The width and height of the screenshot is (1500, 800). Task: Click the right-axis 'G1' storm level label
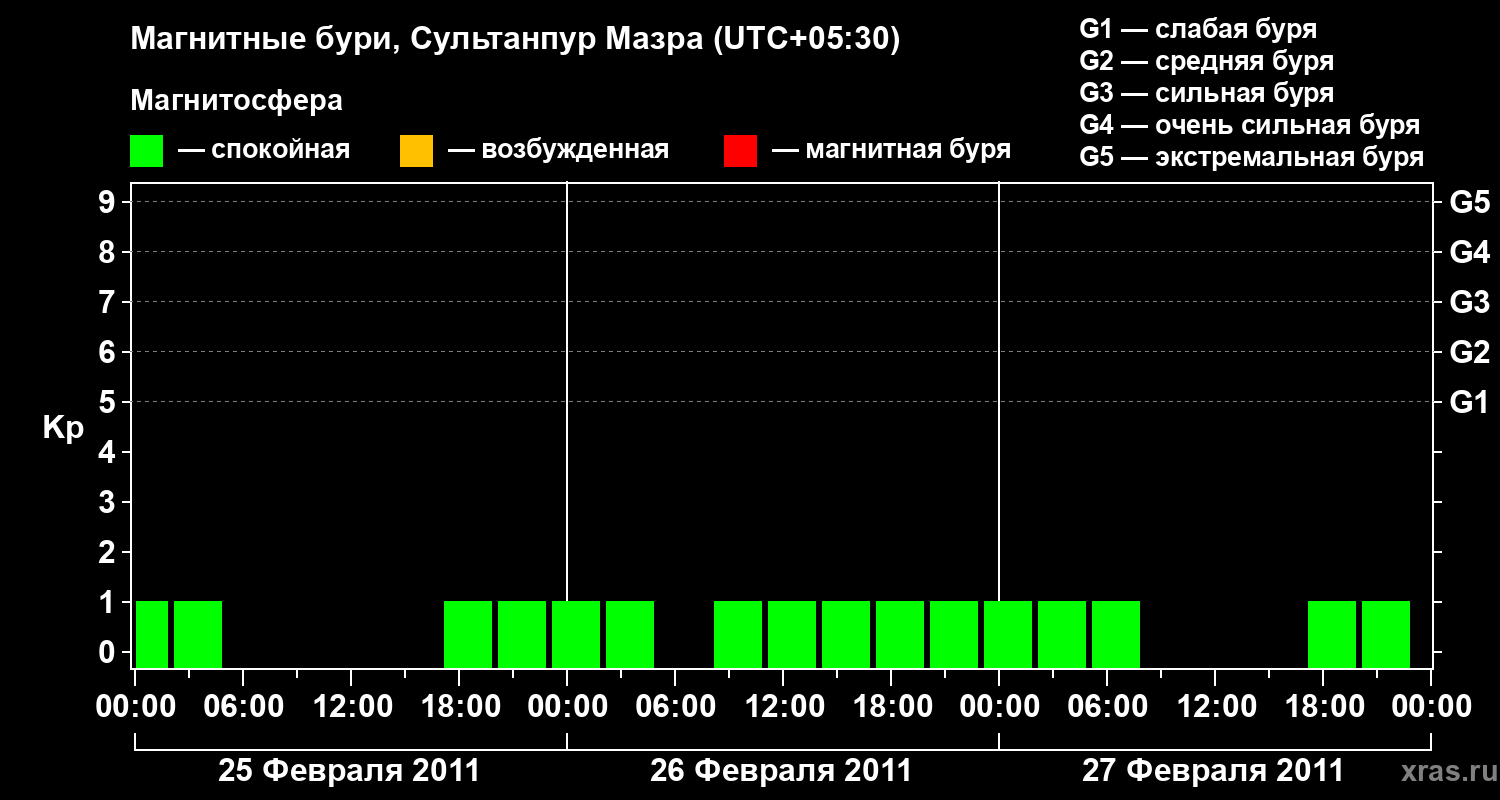tap(1470, 402)
